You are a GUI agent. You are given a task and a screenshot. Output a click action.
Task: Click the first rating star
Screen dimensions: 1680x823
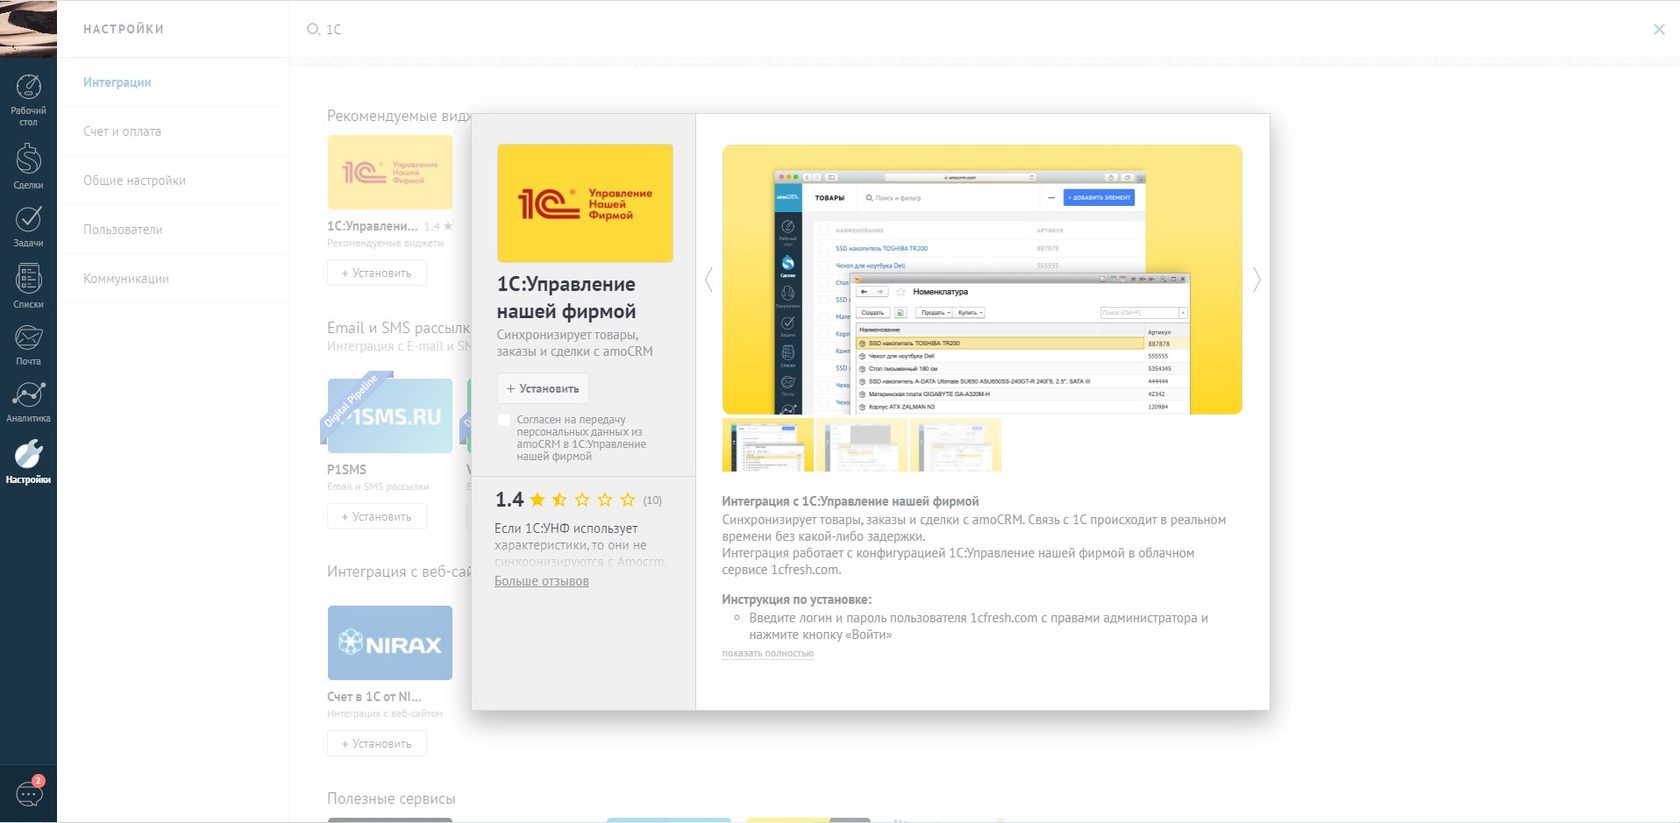click(538, 499)
